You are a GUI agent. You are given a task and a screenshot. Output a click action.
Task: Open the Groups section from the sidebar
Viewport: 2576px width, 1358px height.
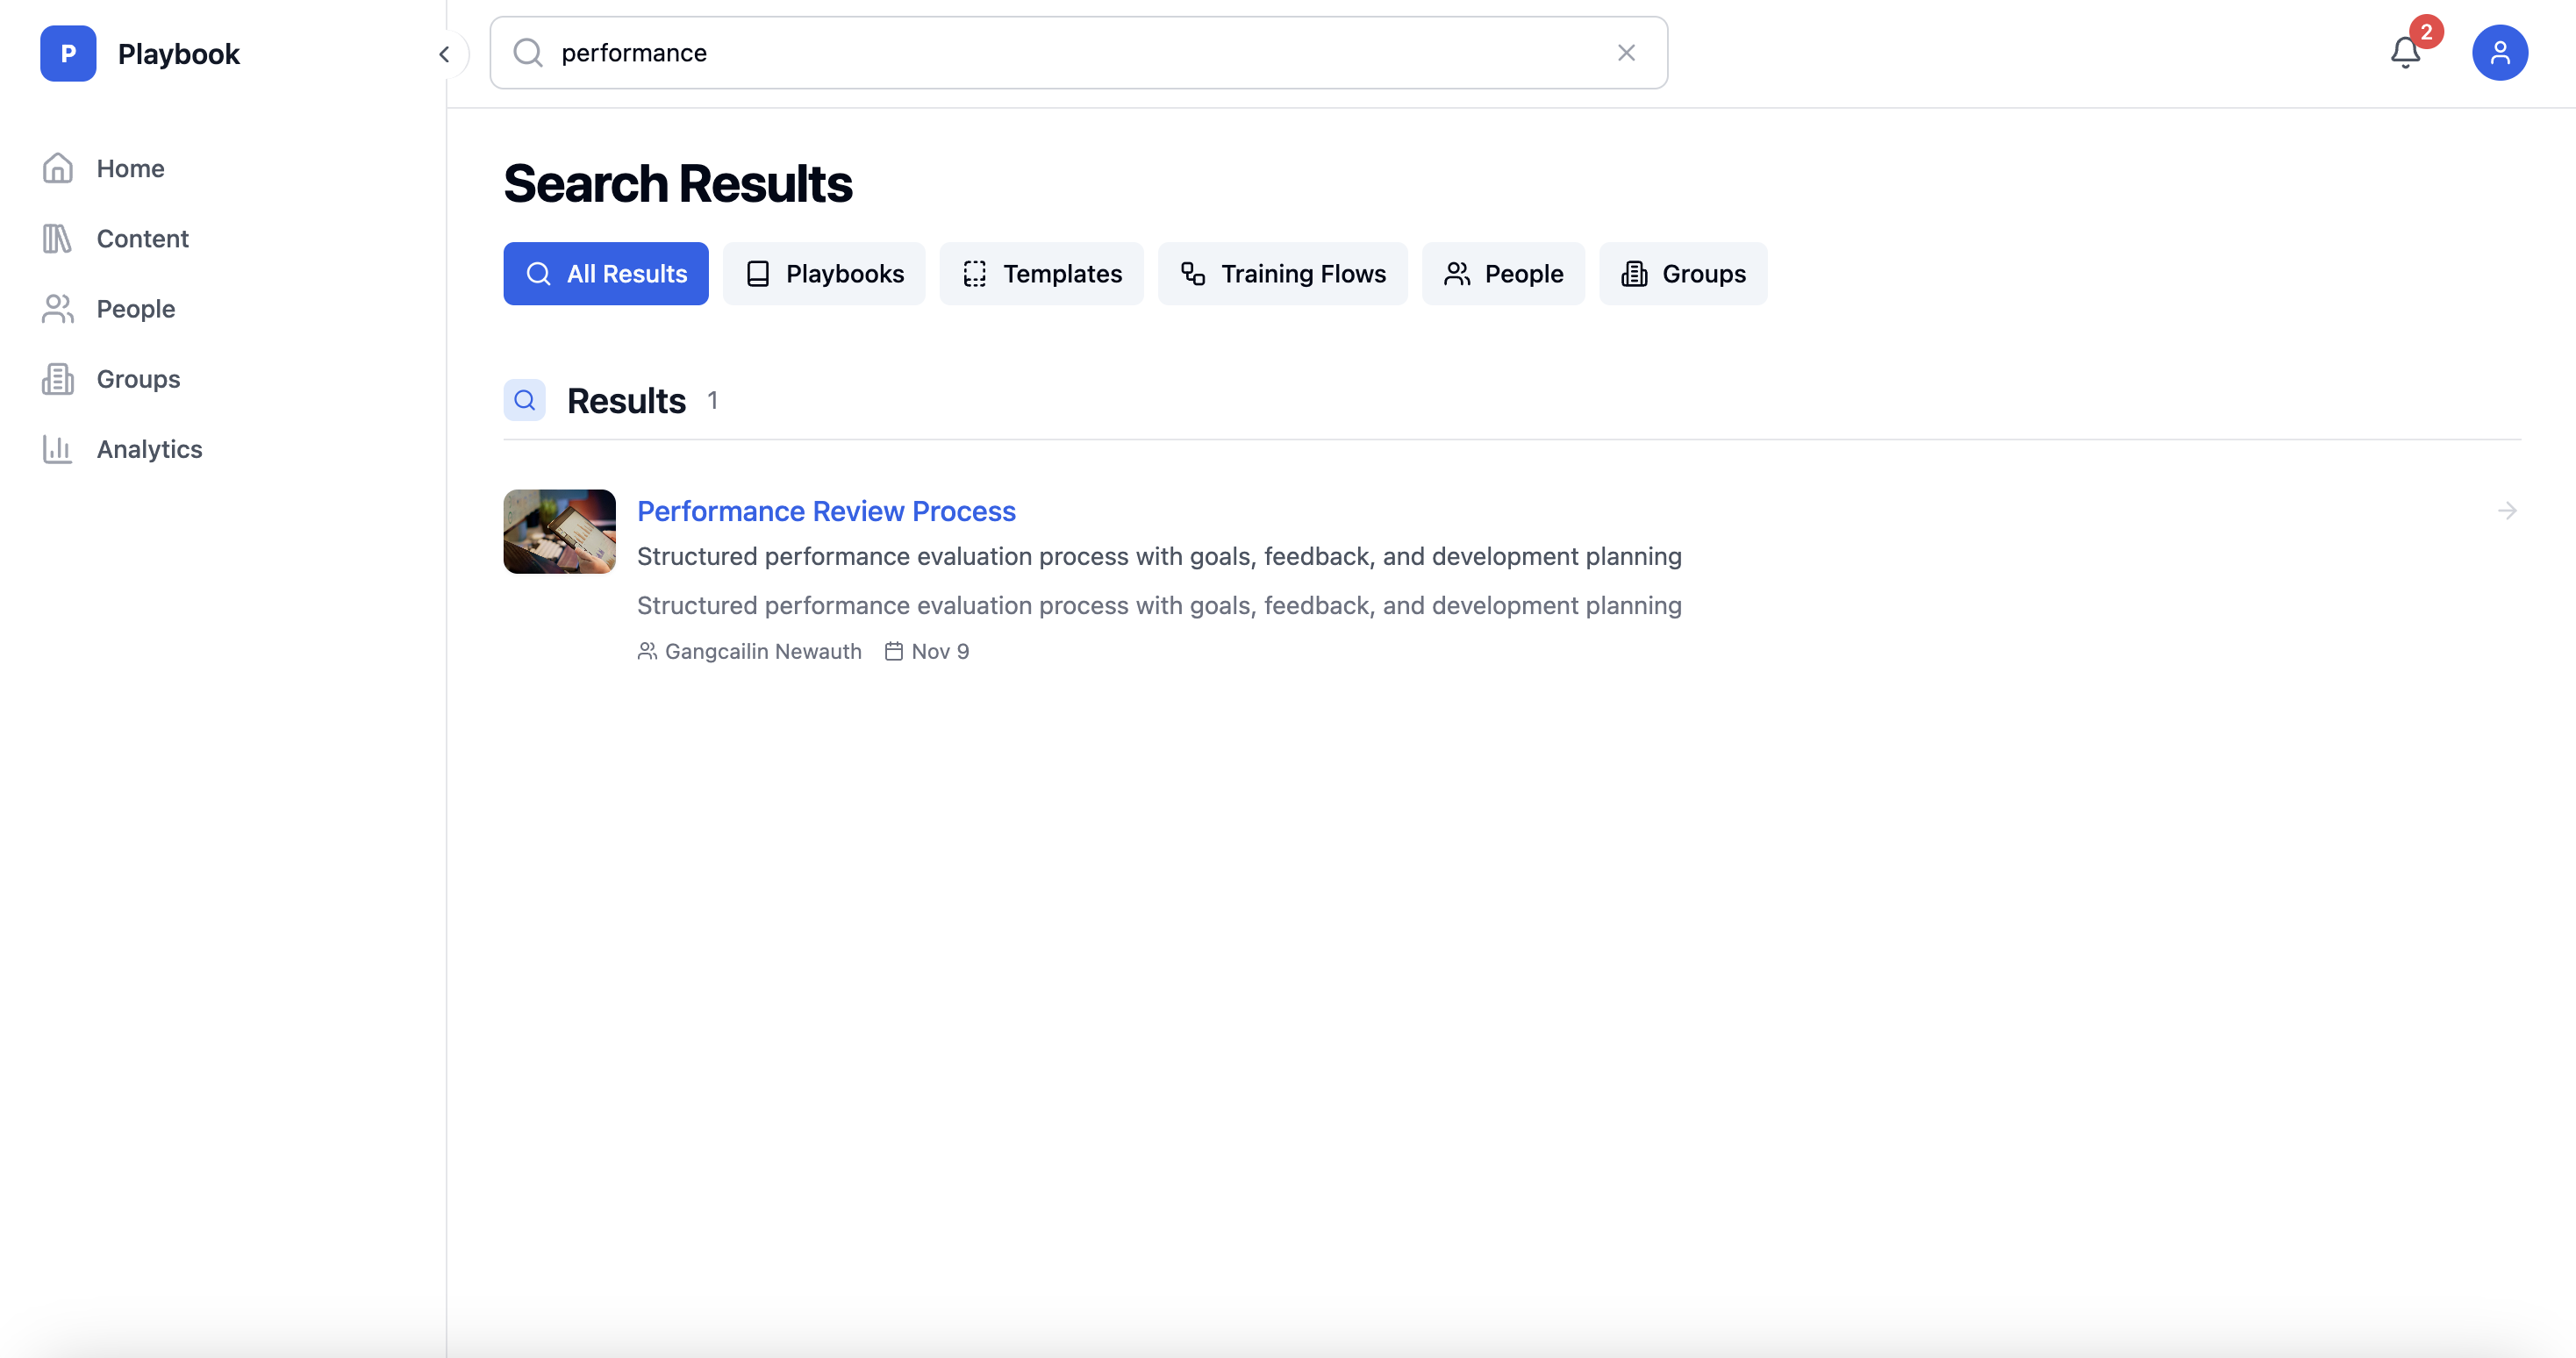point(136,379)
